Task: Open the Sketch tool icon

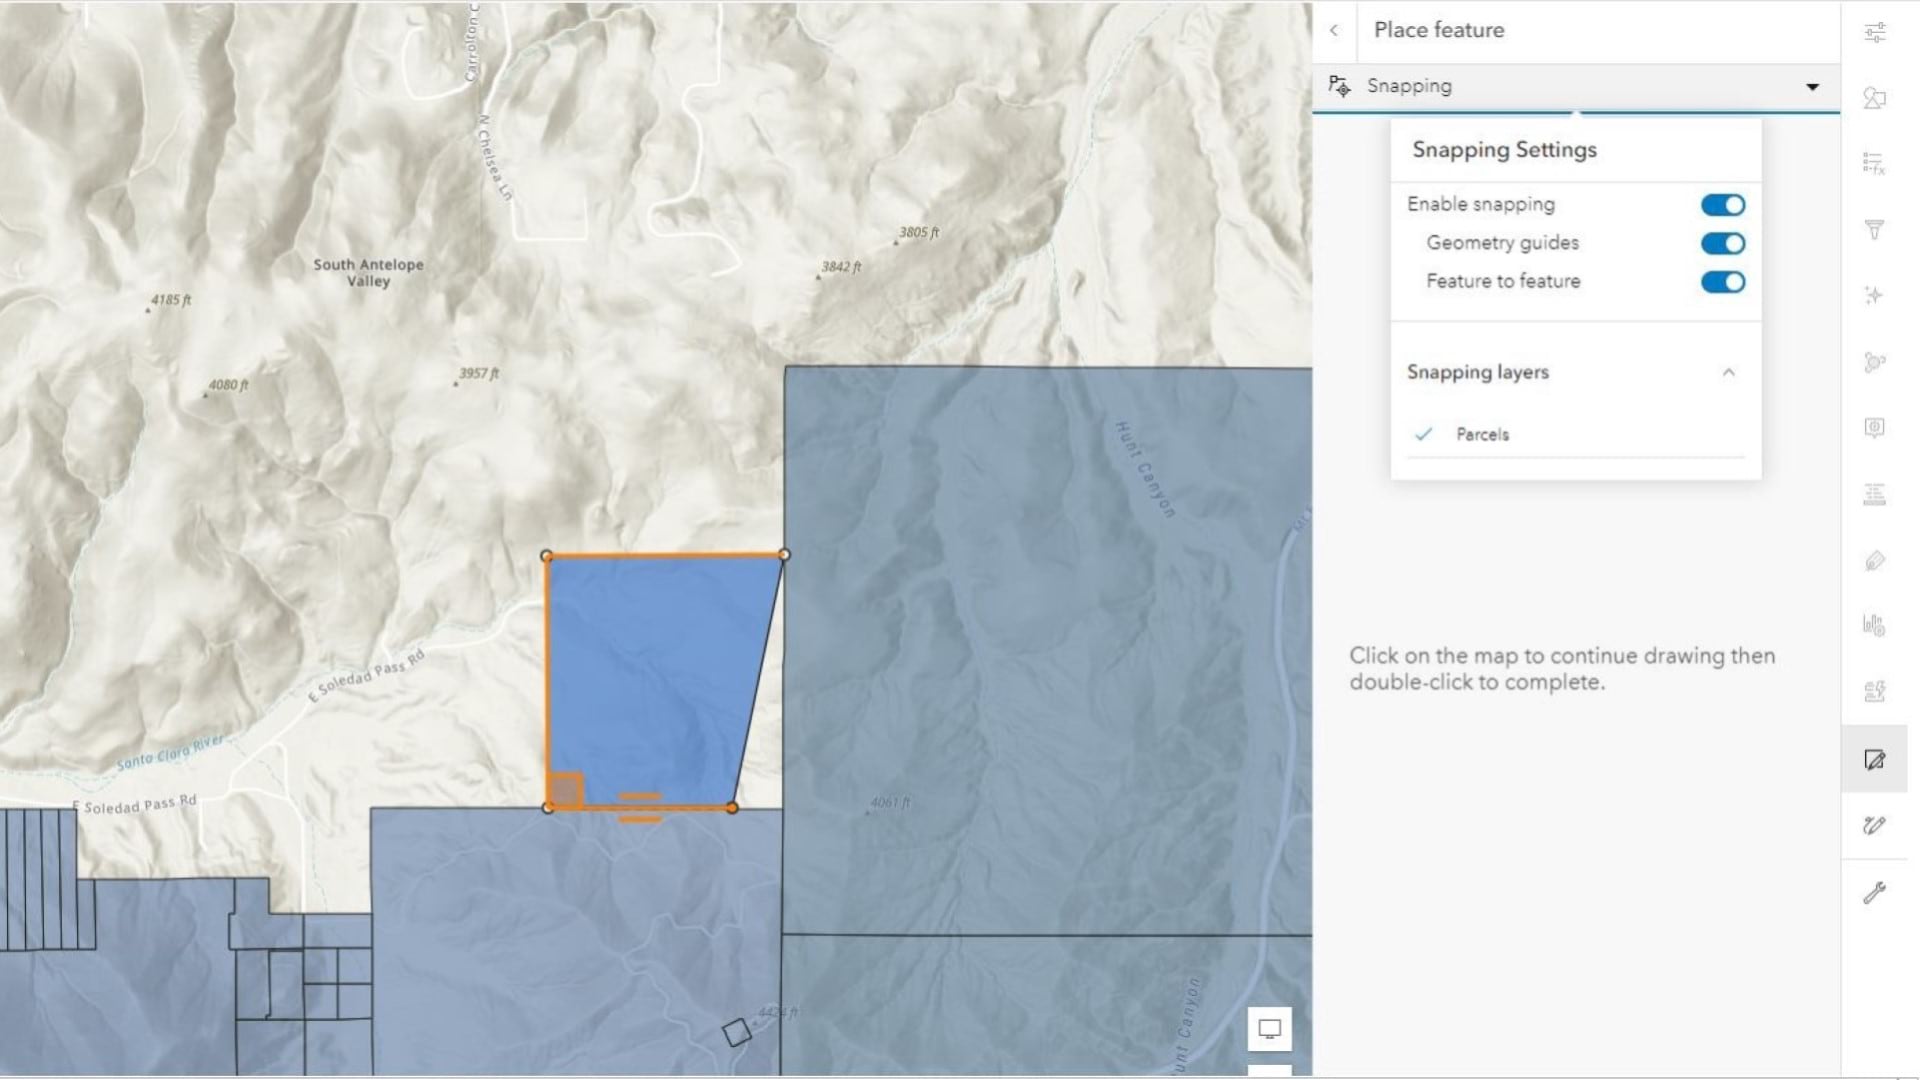Action: (1875, 826)
